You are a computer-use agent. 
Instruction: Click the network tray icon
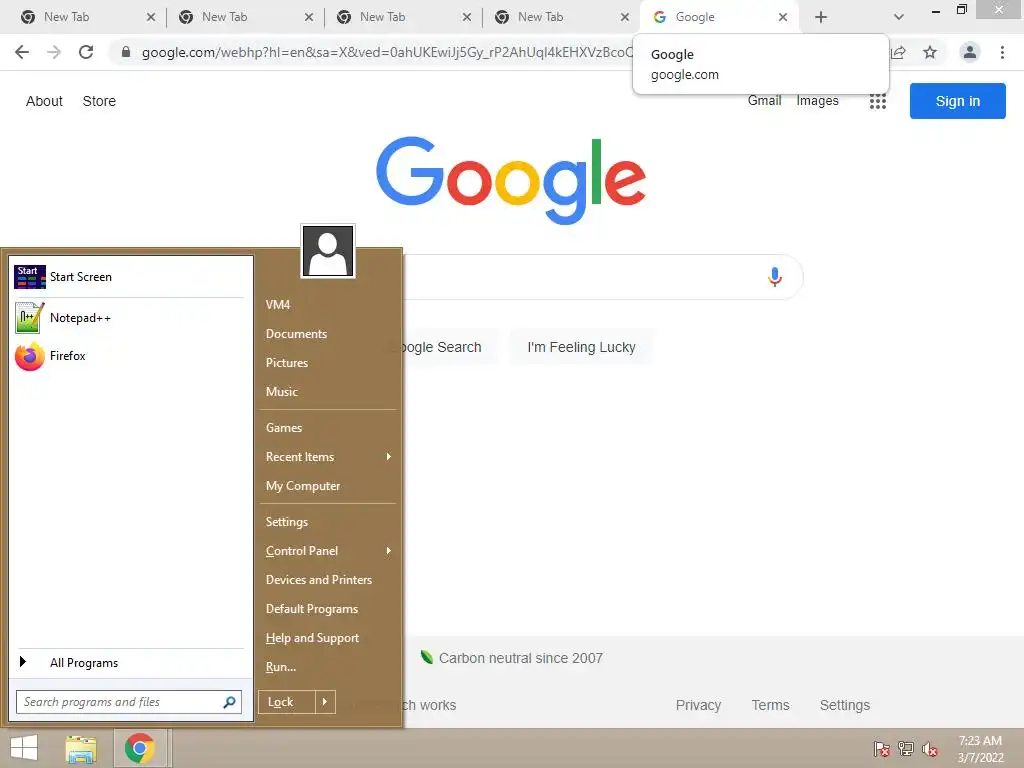click(906, 749)
